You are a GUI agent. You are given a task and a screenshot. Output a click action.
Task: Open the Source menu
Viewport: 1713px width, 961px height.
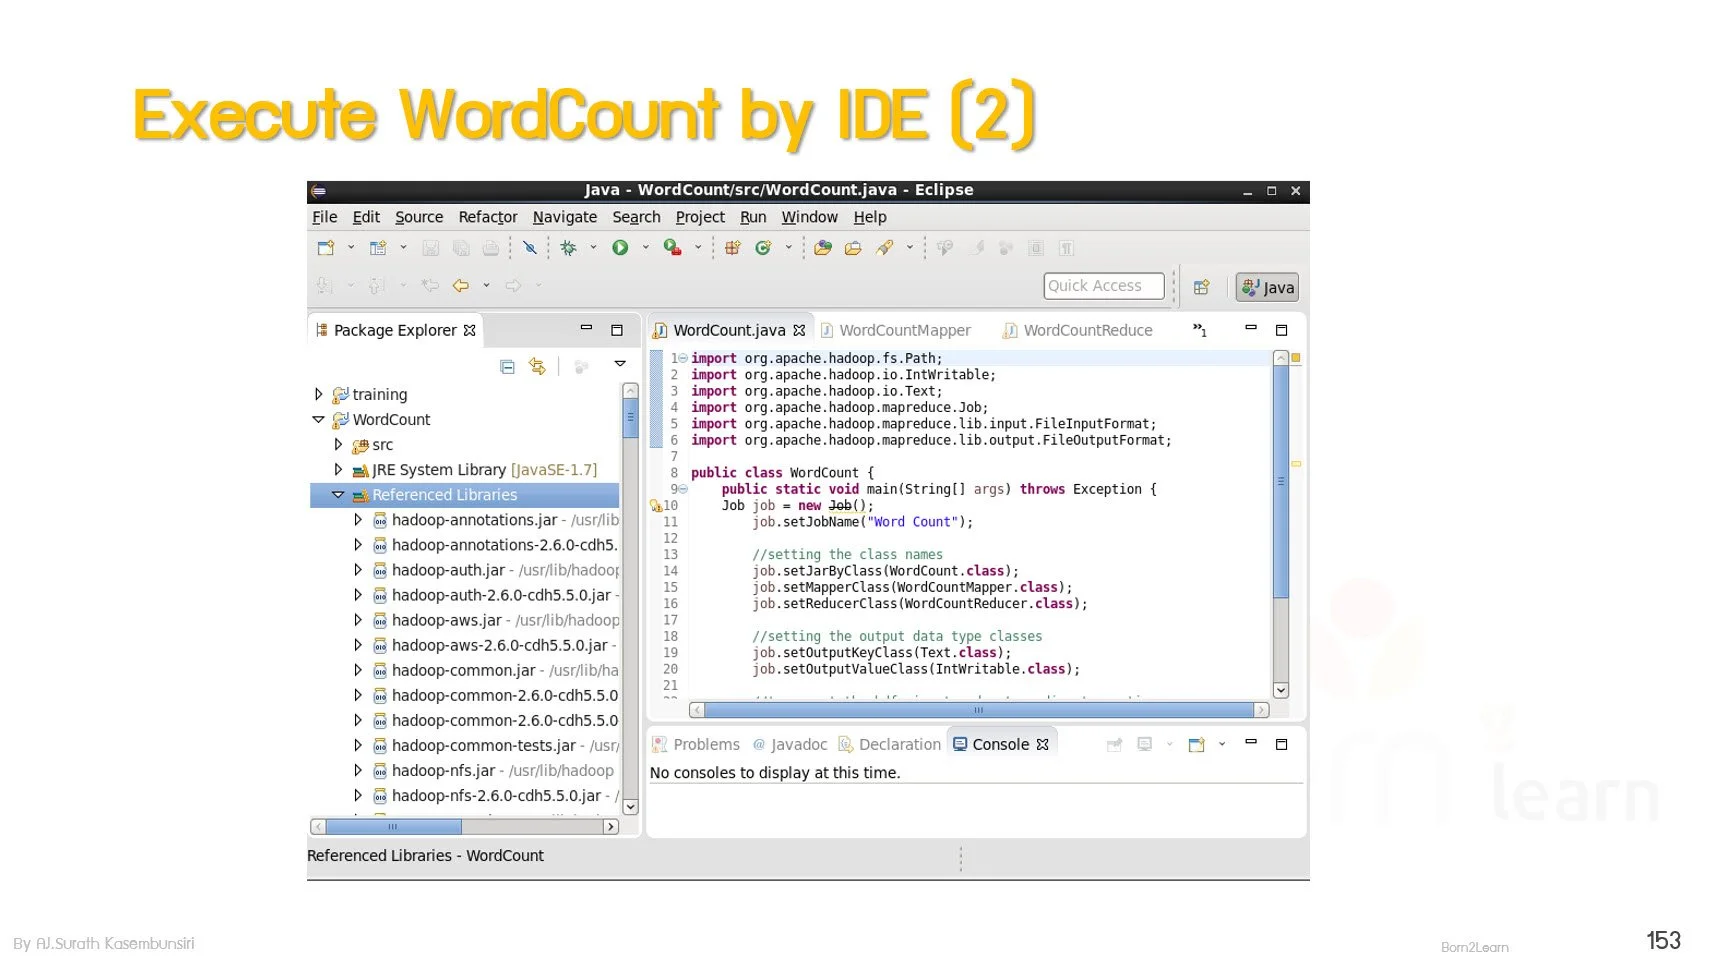(x=419, y=217)
